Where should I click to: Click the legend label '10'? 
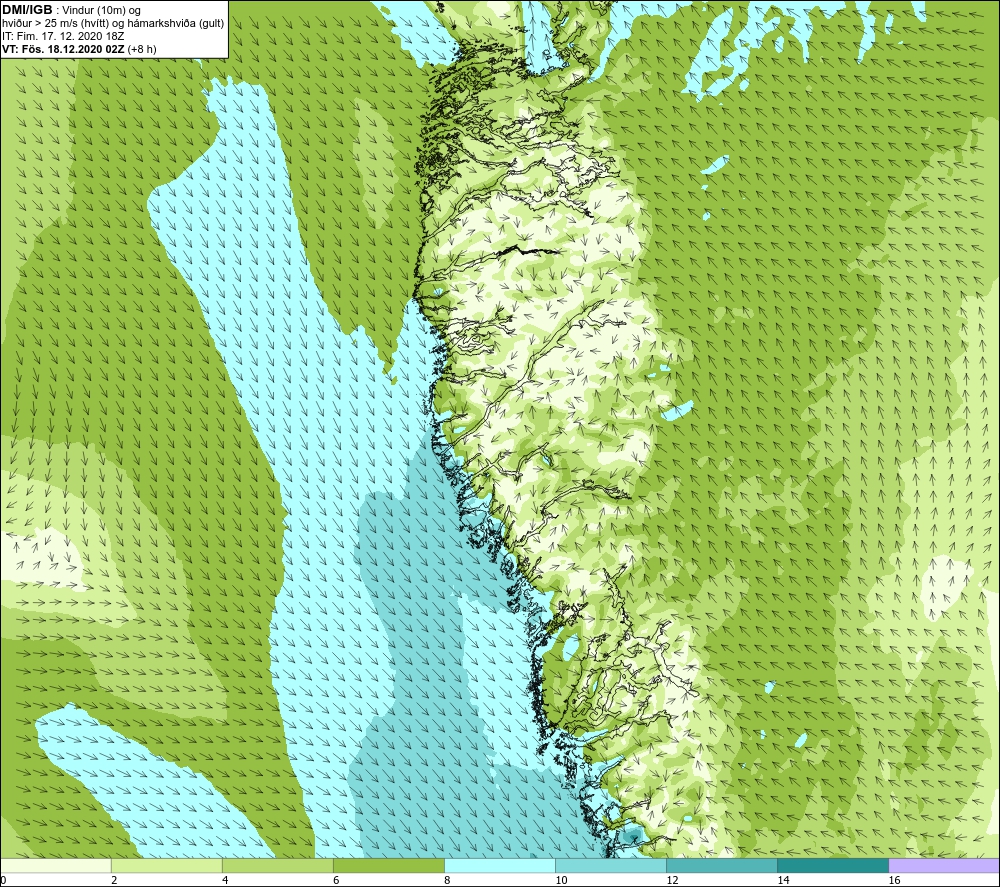[561, 880]
